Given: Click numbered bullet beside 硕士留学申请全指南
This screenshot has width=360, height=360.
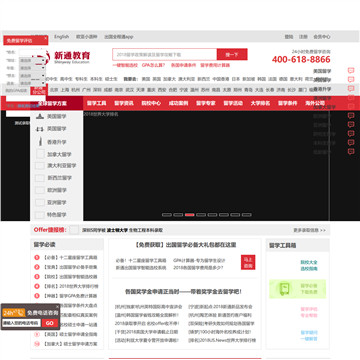Looking at the screenshot, I should pos(37,334).
